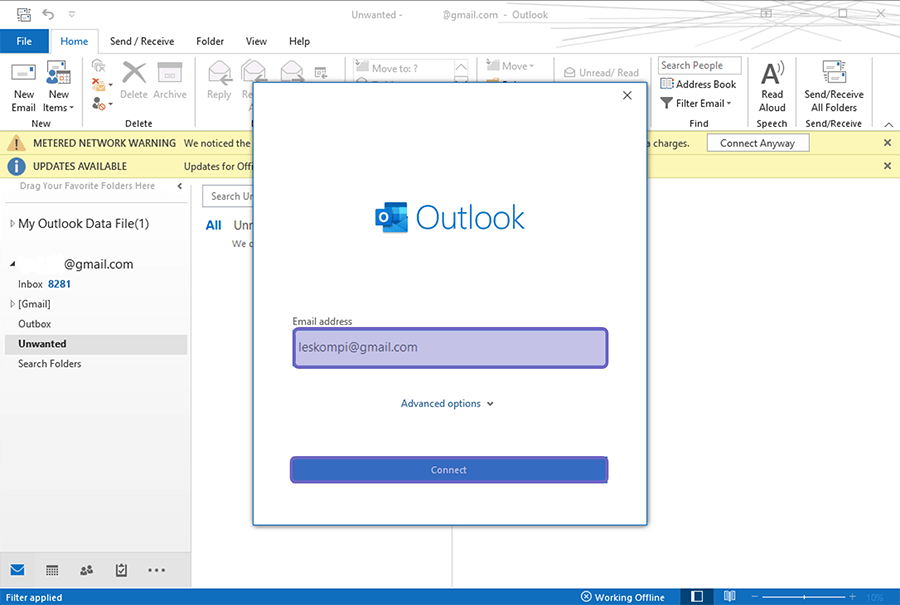Click the Email address field
This screenshot has height=605, width=900.
450,348
